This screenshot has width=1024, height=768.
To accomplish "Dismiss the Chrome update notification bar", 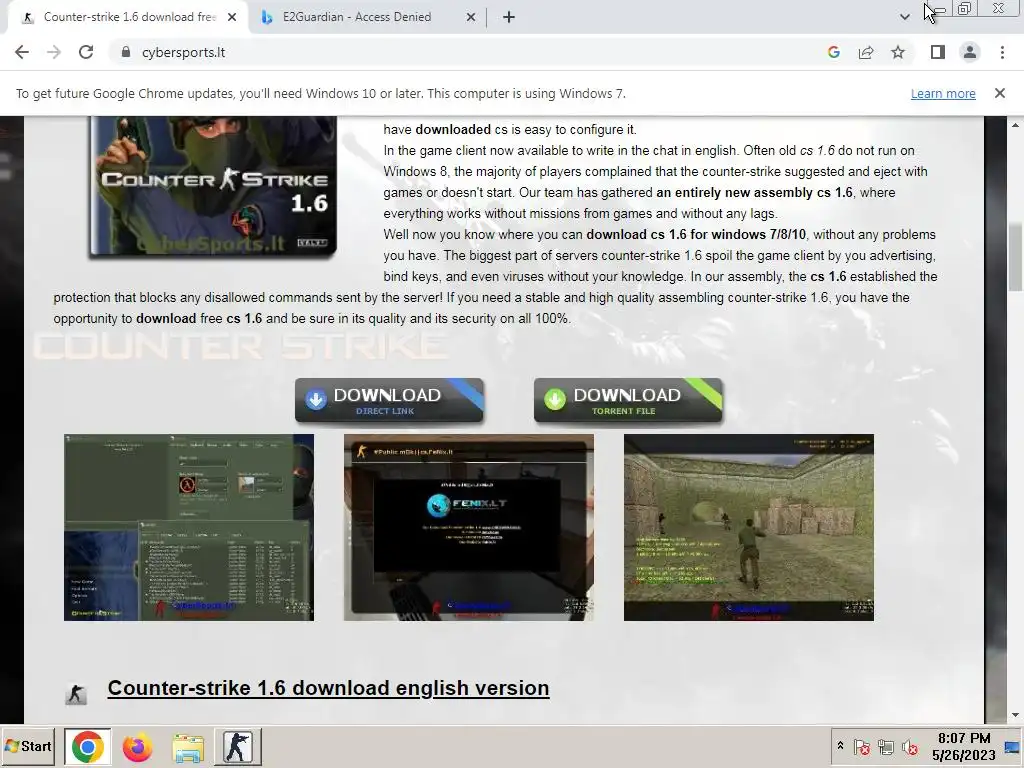I will (1000, 93).
